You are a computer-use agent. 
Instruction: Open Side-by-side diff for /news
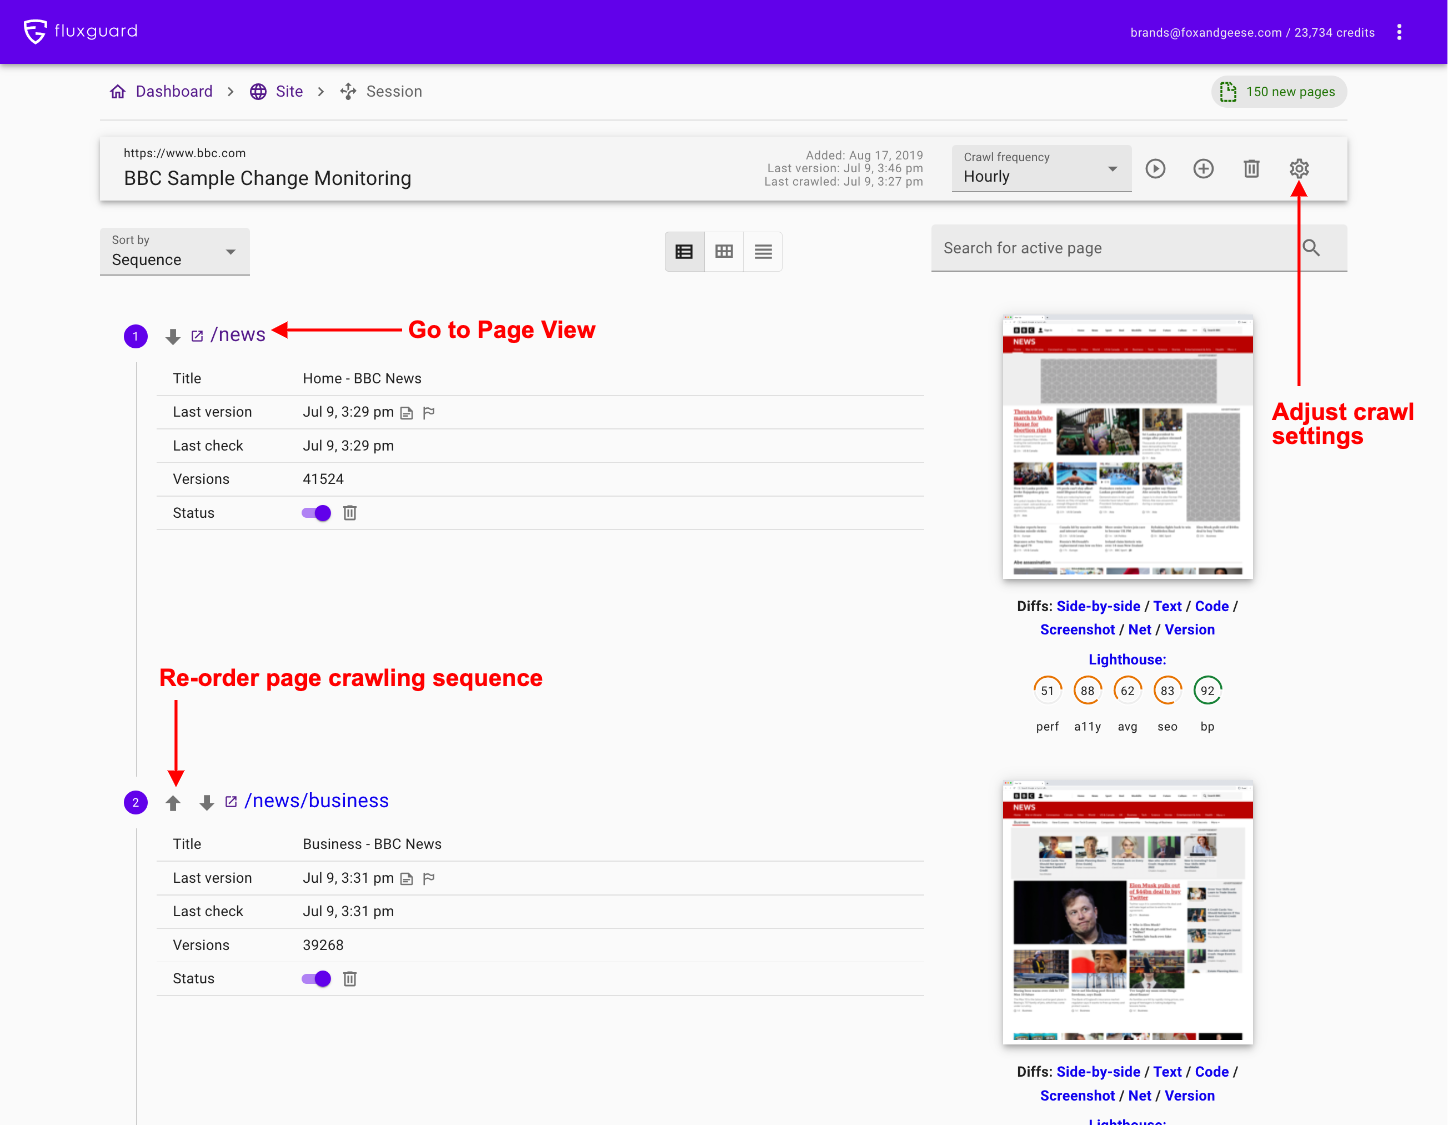click(x=1098, y=606)
